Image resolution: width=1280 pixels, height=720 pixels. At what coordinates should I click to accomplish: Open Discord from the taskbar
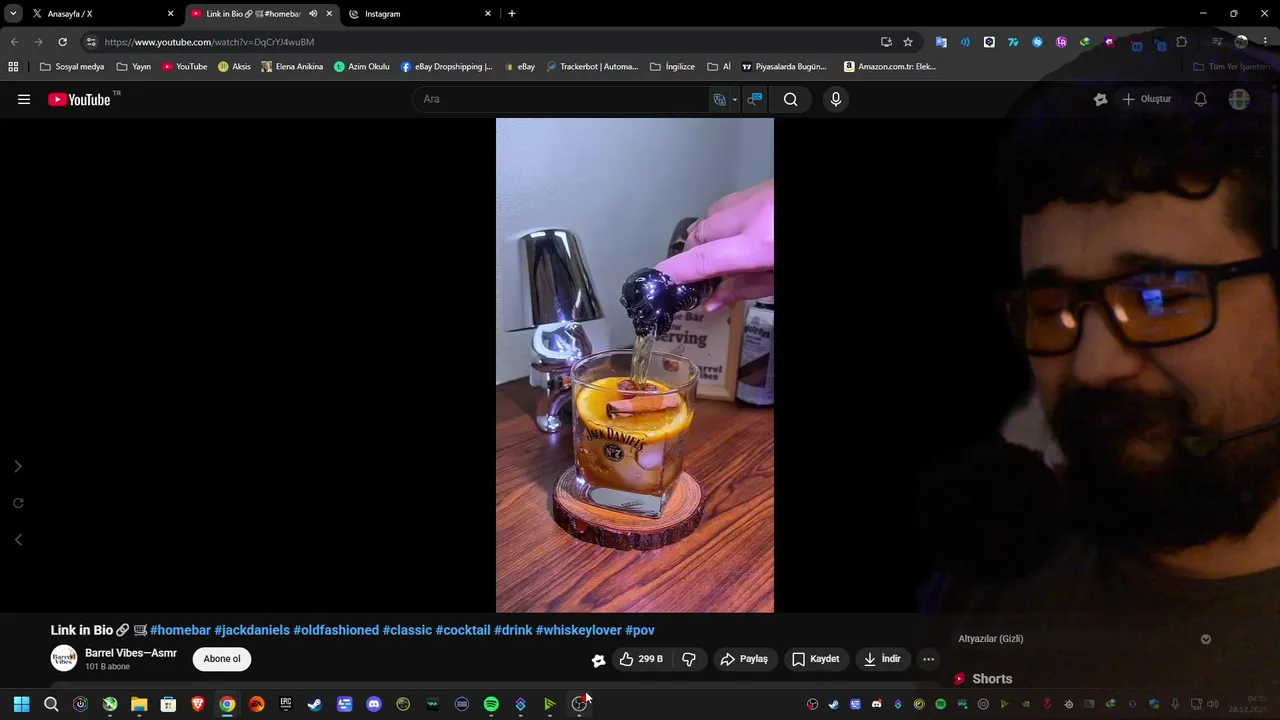tap(374, 704)
